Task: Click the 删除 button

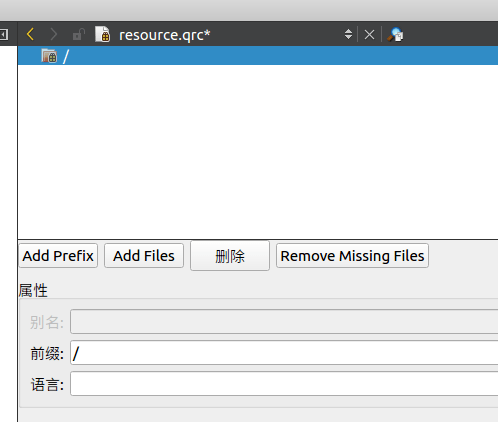Action: pyautogui.click(x=230, y=256)
